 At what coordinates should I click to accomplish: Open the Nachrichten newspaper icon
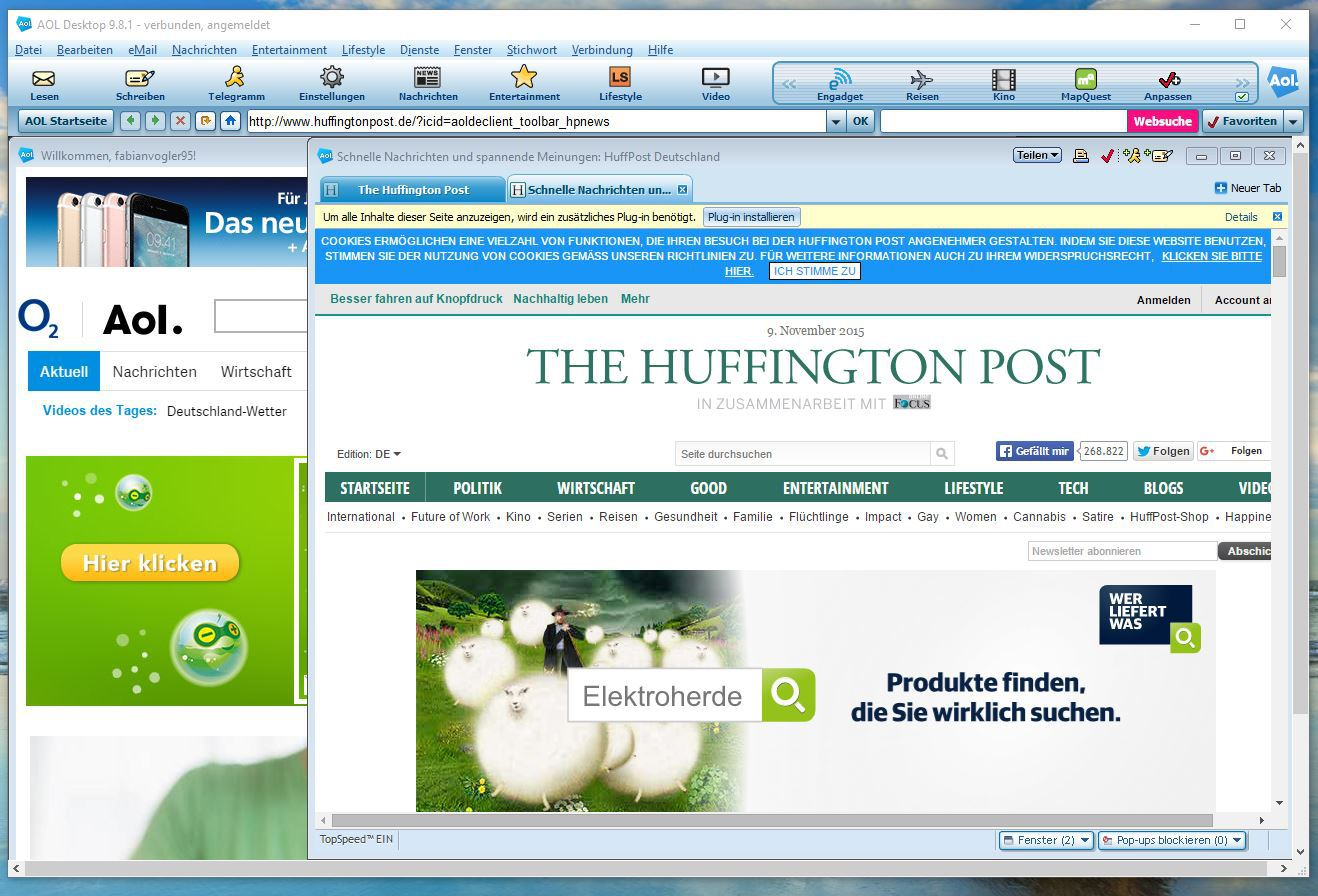(428, 83)
